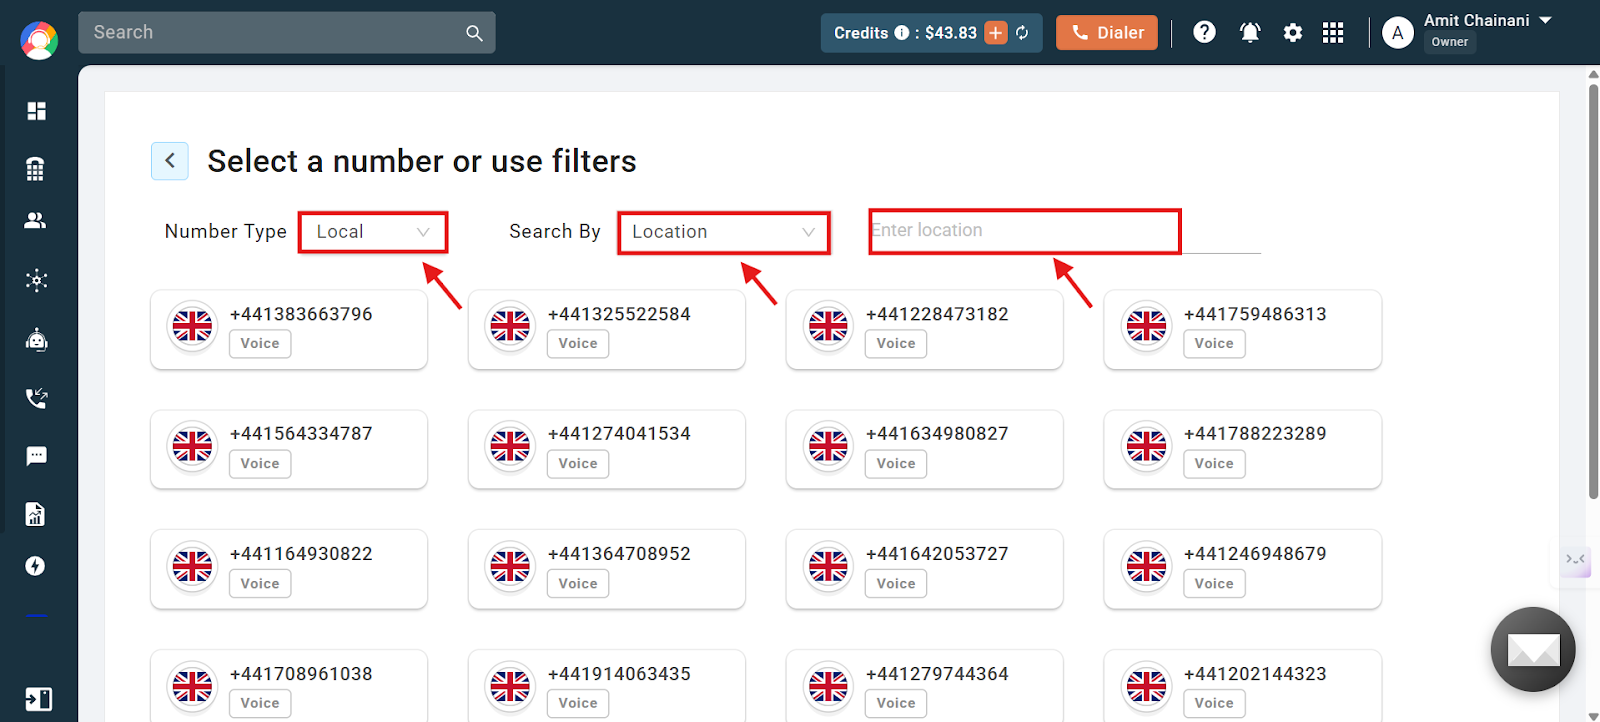Click the logout icon at sidebar bottom
The image size is (1600, 722).
38,699
